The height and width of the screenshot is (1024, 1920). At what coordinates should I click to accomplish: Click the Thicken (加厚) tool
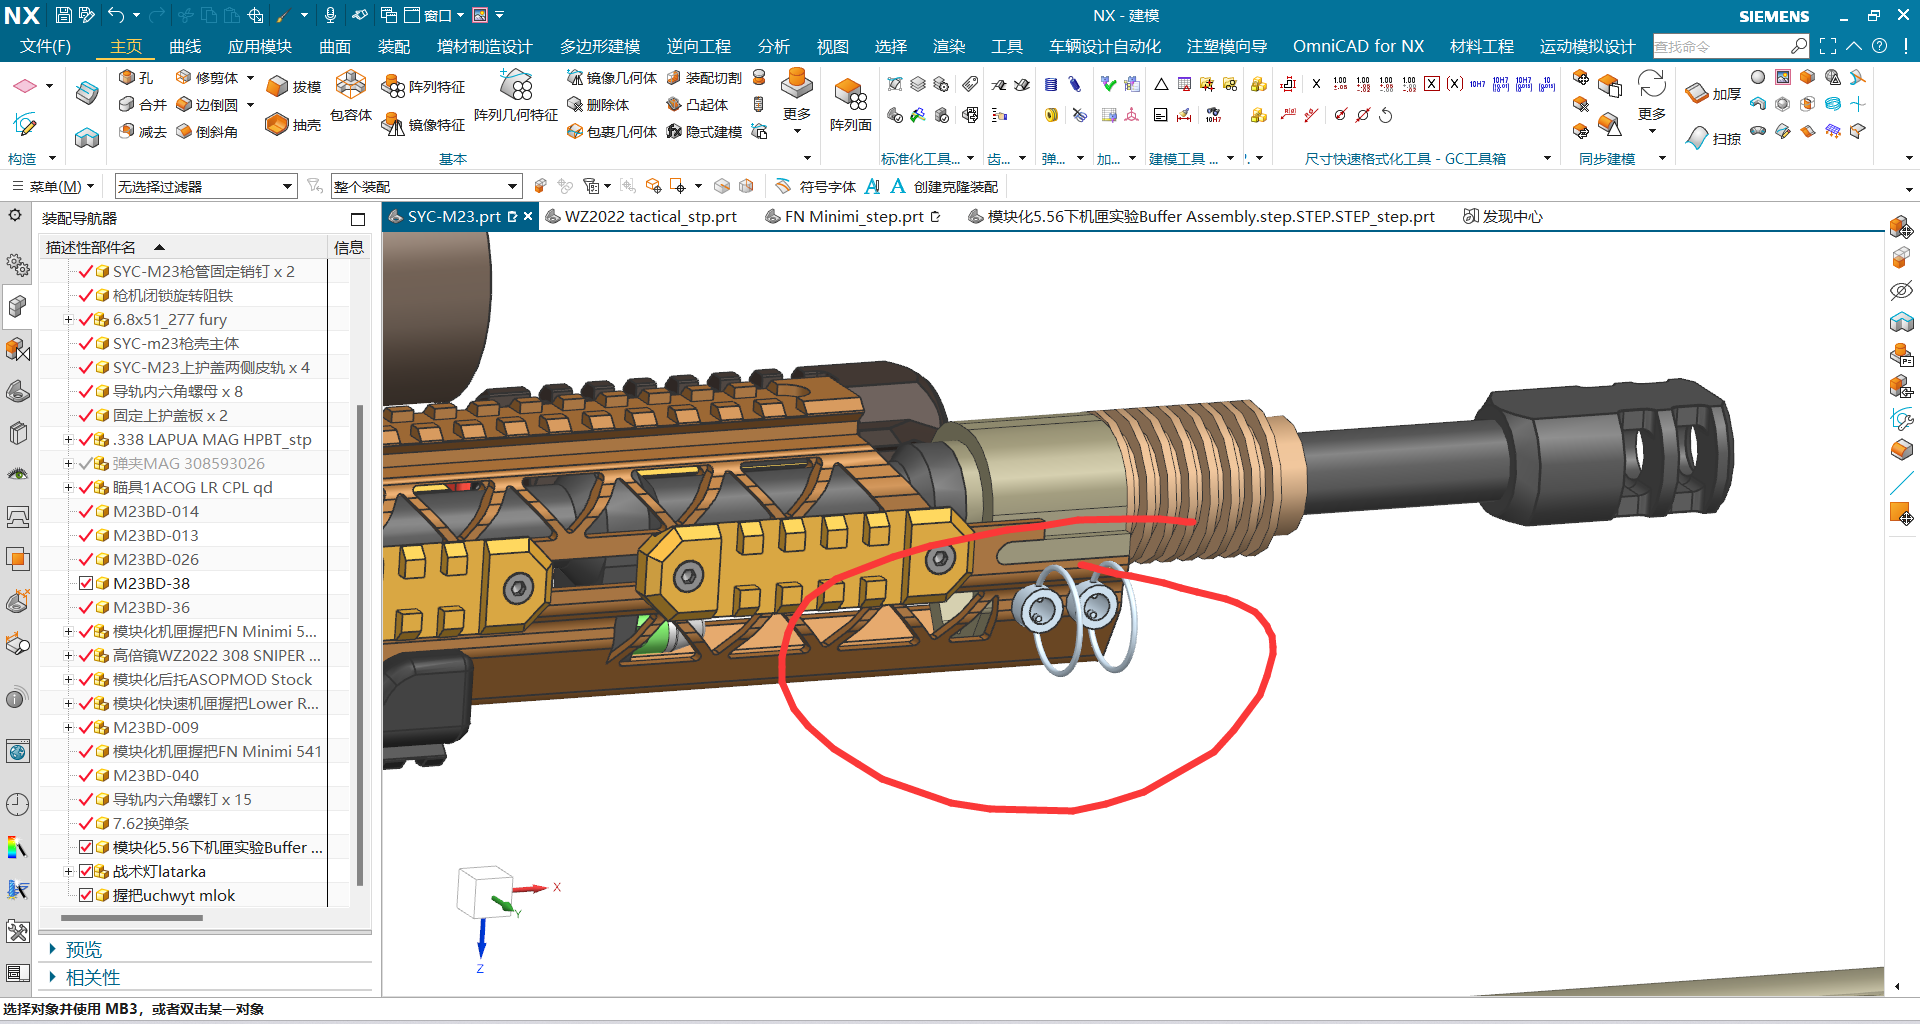pos(1713,94)
